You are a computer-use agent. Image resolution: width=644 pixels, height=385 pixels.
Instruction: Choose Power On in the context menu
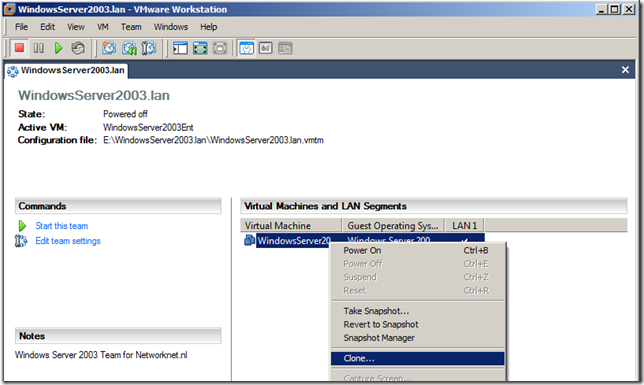[x=418, y=250]
